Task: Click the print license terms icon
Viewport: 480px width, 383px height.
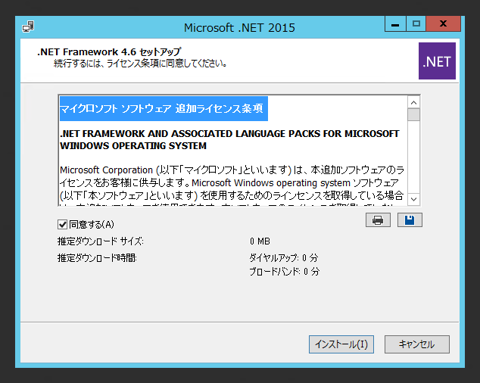Action: click(x=378, y=220)
